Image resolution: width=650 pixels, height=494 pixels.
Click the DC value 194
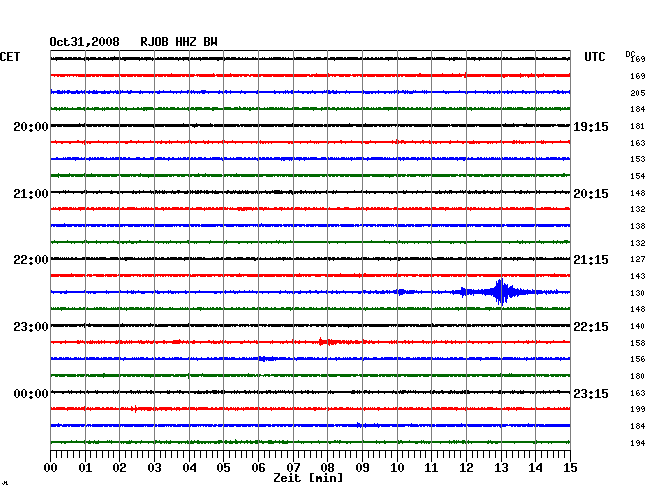(638, 443)
